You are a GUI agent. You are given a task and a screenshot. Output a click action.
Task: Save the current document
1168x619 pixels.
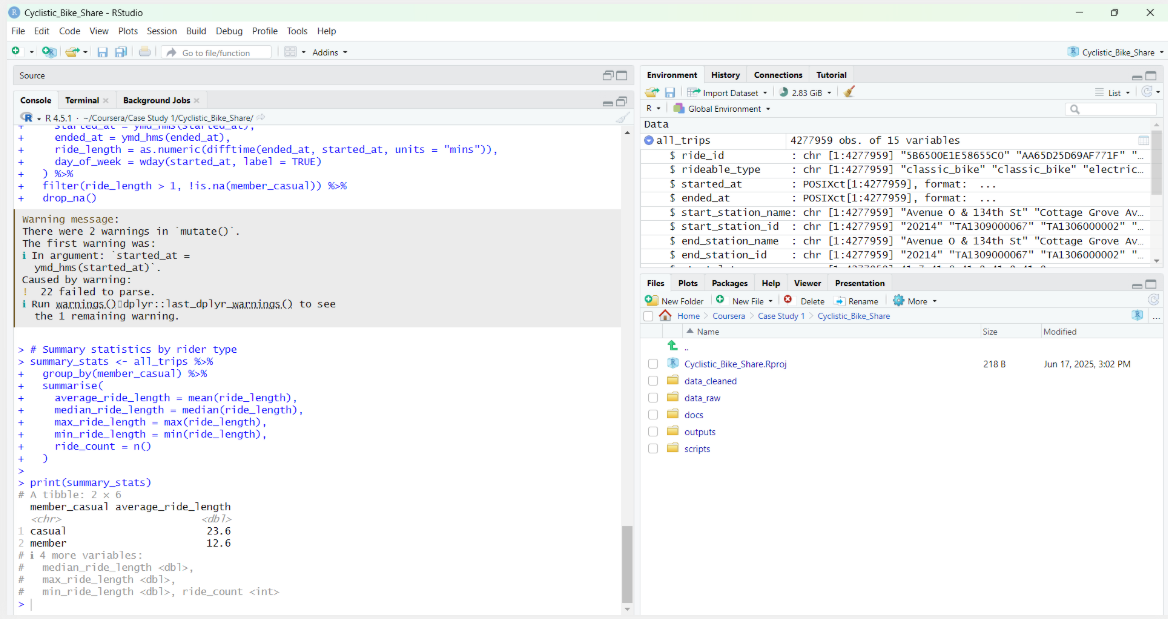pos(102,51)
